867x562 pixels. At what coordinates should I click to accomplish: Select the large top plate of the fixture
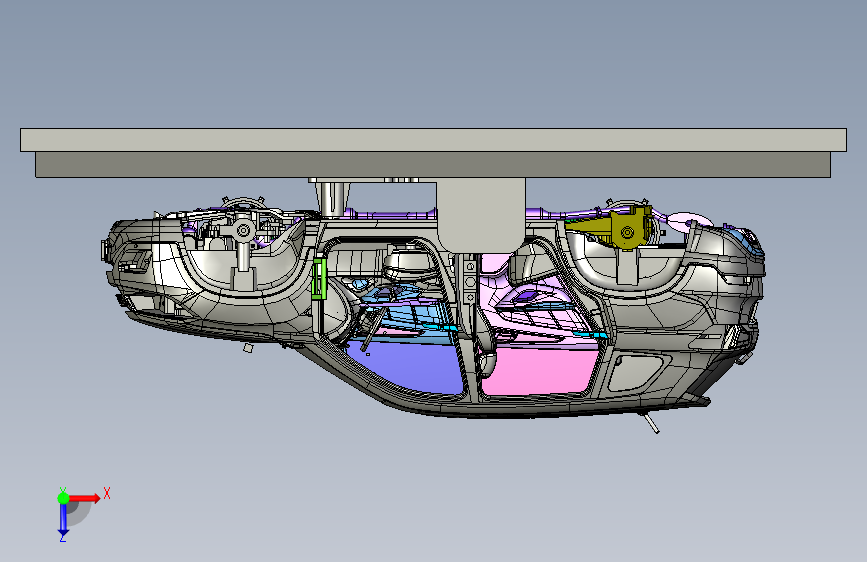[x=433, y=140]
